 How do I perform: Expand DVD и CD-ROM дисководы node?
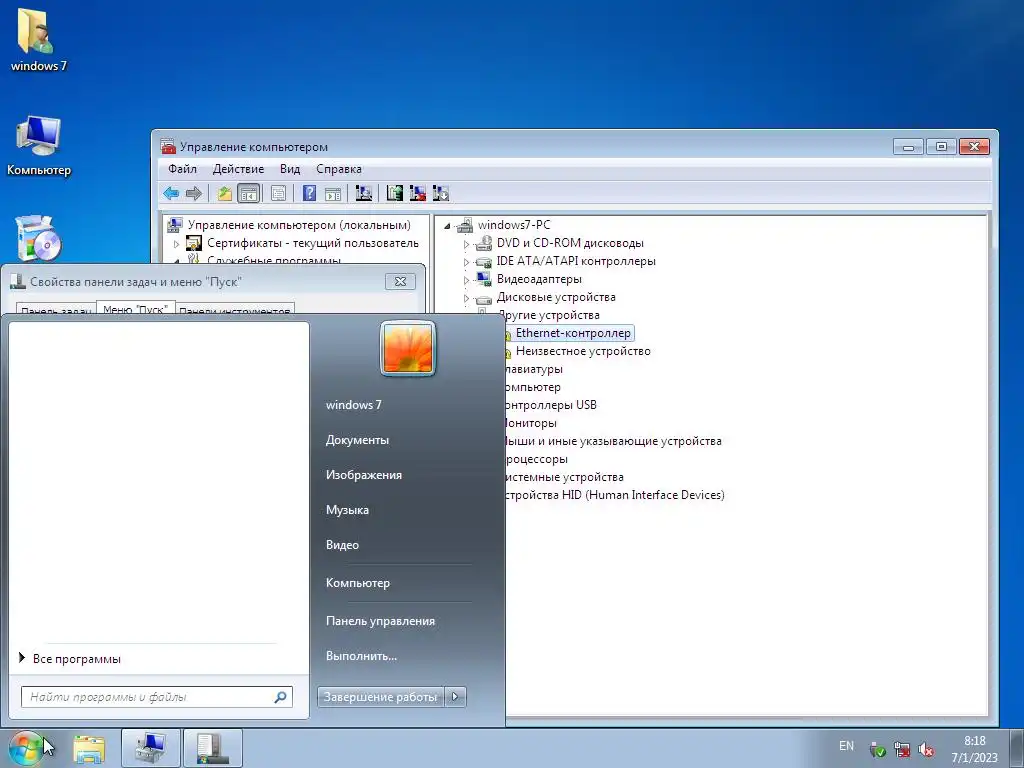click(466, 244)
